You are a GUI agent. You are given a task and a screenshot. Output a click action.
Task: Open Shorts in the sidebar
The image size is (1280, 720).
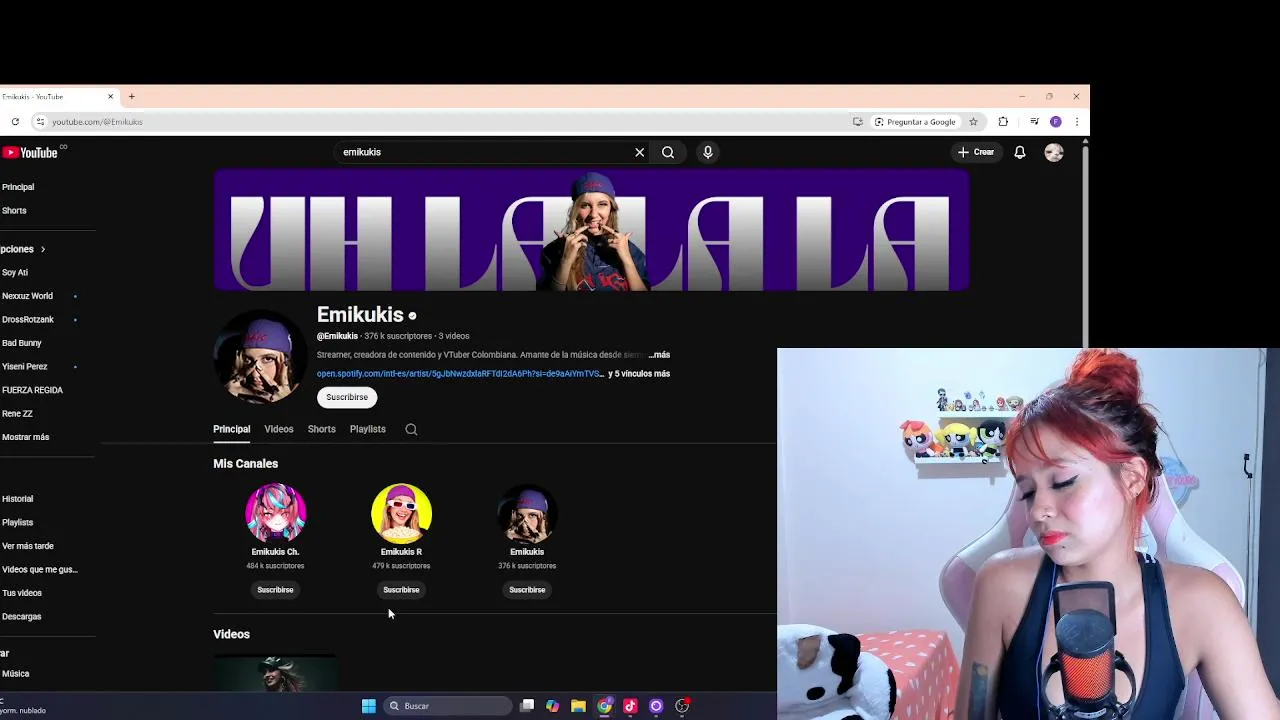[x=14, y=211]
